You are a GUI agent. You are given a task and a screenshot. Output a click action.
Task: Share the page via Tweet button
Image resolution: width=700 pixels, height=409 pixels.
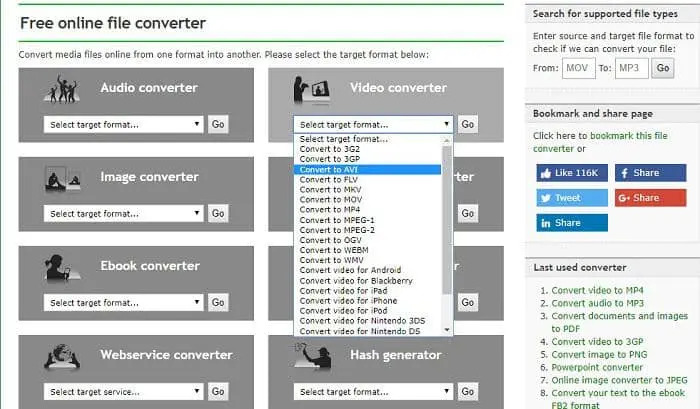pos(571,198)
